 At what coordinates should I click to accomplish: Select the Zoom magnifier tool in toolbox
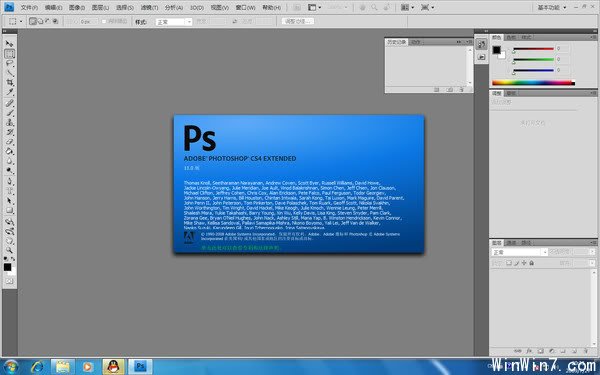point(9,250)
